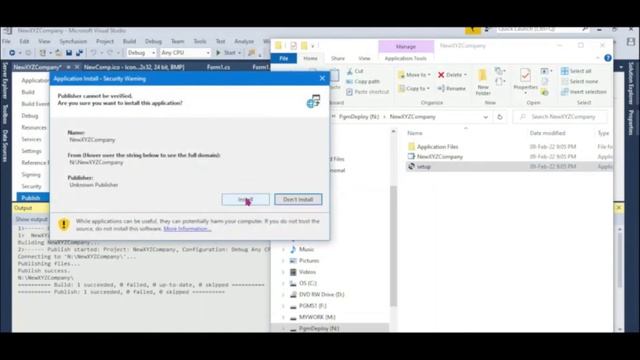This screenshot has width=640, height=360.
Task: Click the Install button in the security warning
Action: (x=245, y=199)
